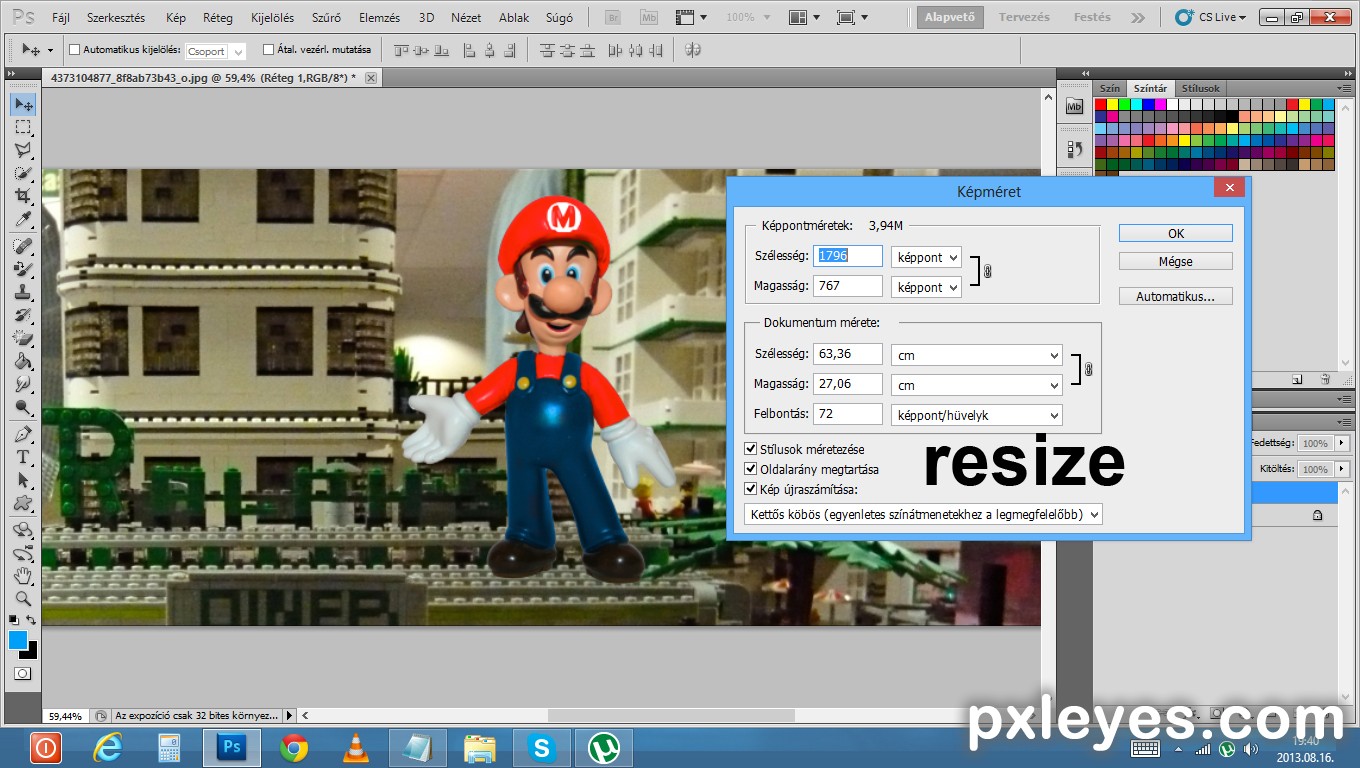The width and height of the screenshot is (1360, 768).
Task: Click OK in Képméret dialog
Action: coord(1176,233)
